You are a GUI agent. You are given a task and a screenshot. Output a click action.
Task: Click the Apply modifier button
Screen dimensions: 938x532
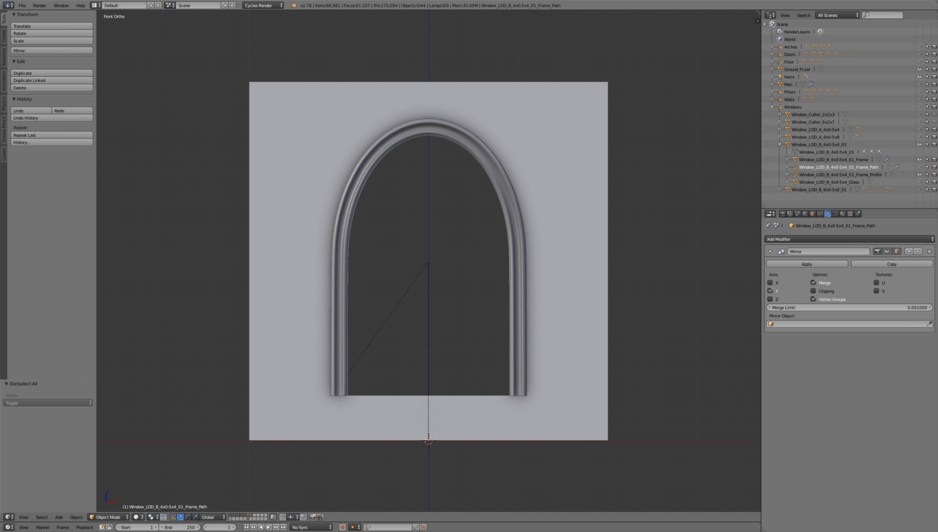point(807,264)
